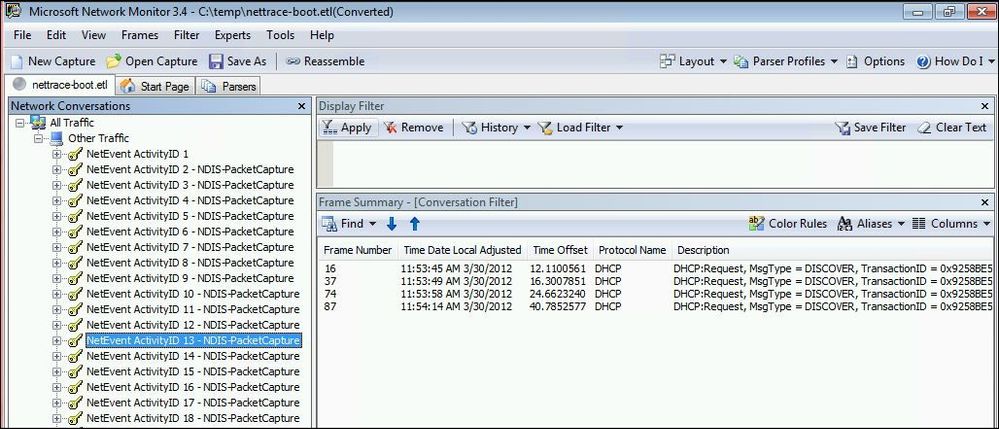Click Save Filter

pos(871,127)
